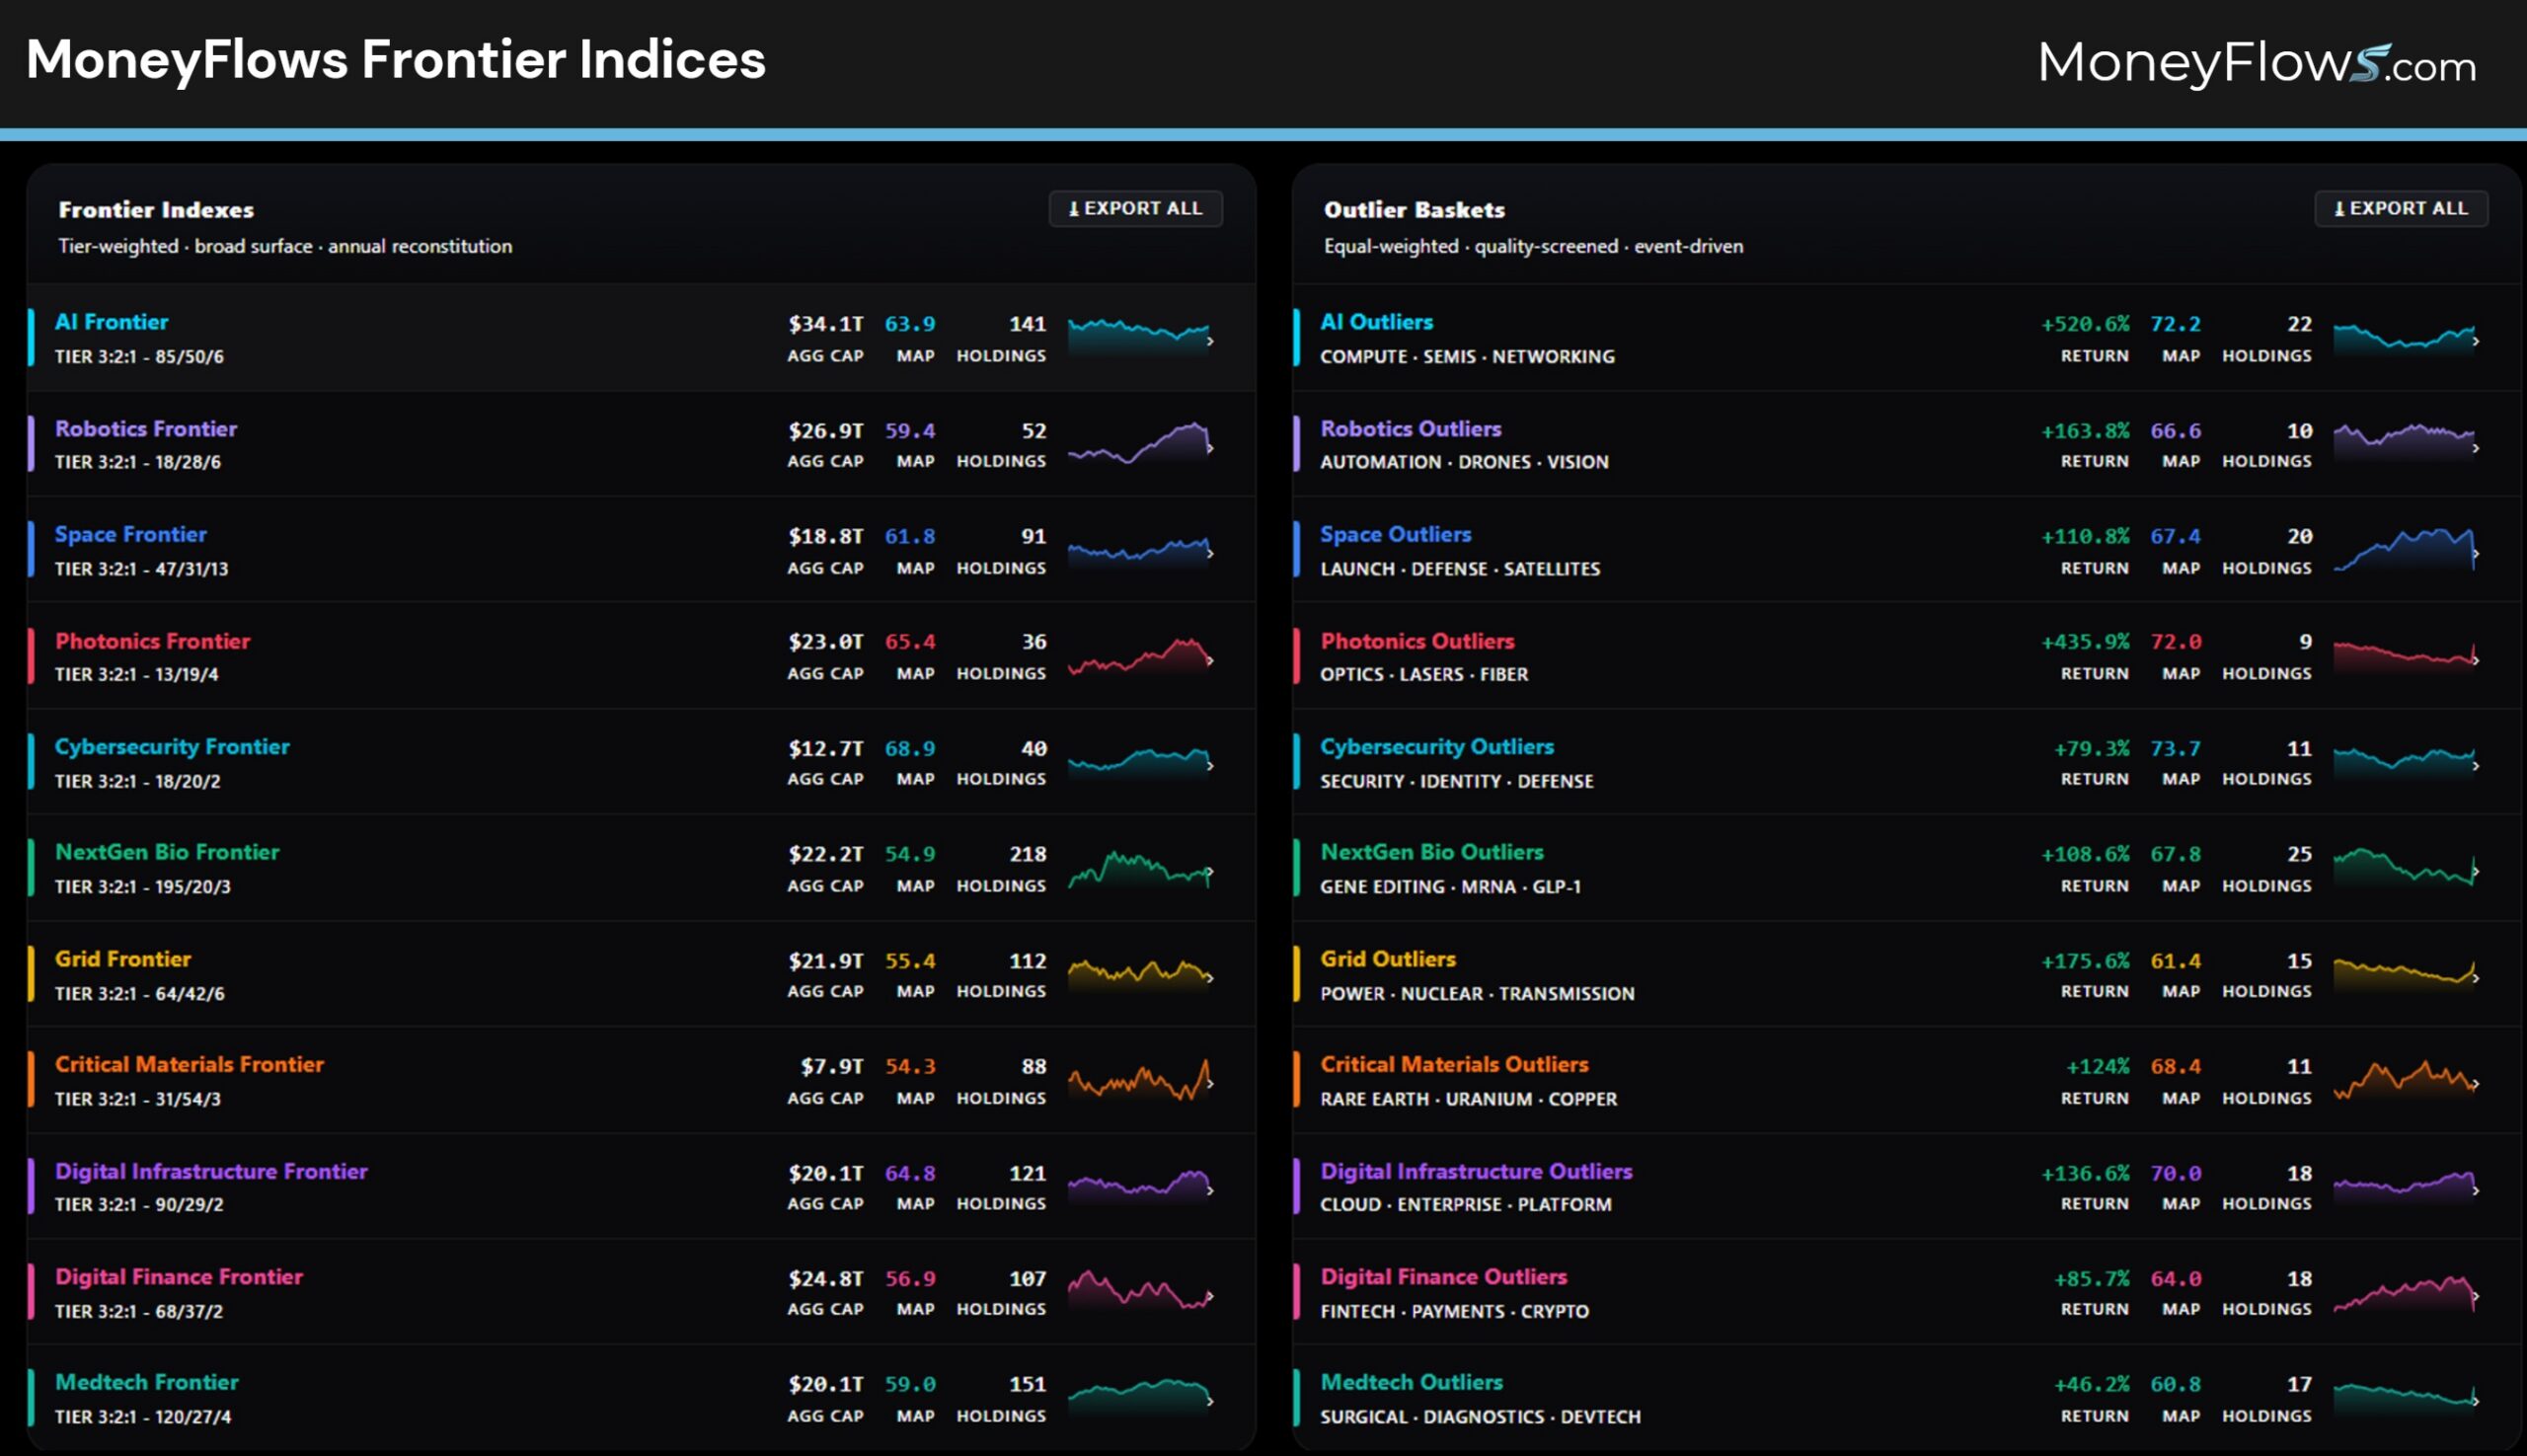The height and width of the screenshot is (1456, 2527).
Task: Open the Medtech Frontier index
Action: [x=641, y=1399]
